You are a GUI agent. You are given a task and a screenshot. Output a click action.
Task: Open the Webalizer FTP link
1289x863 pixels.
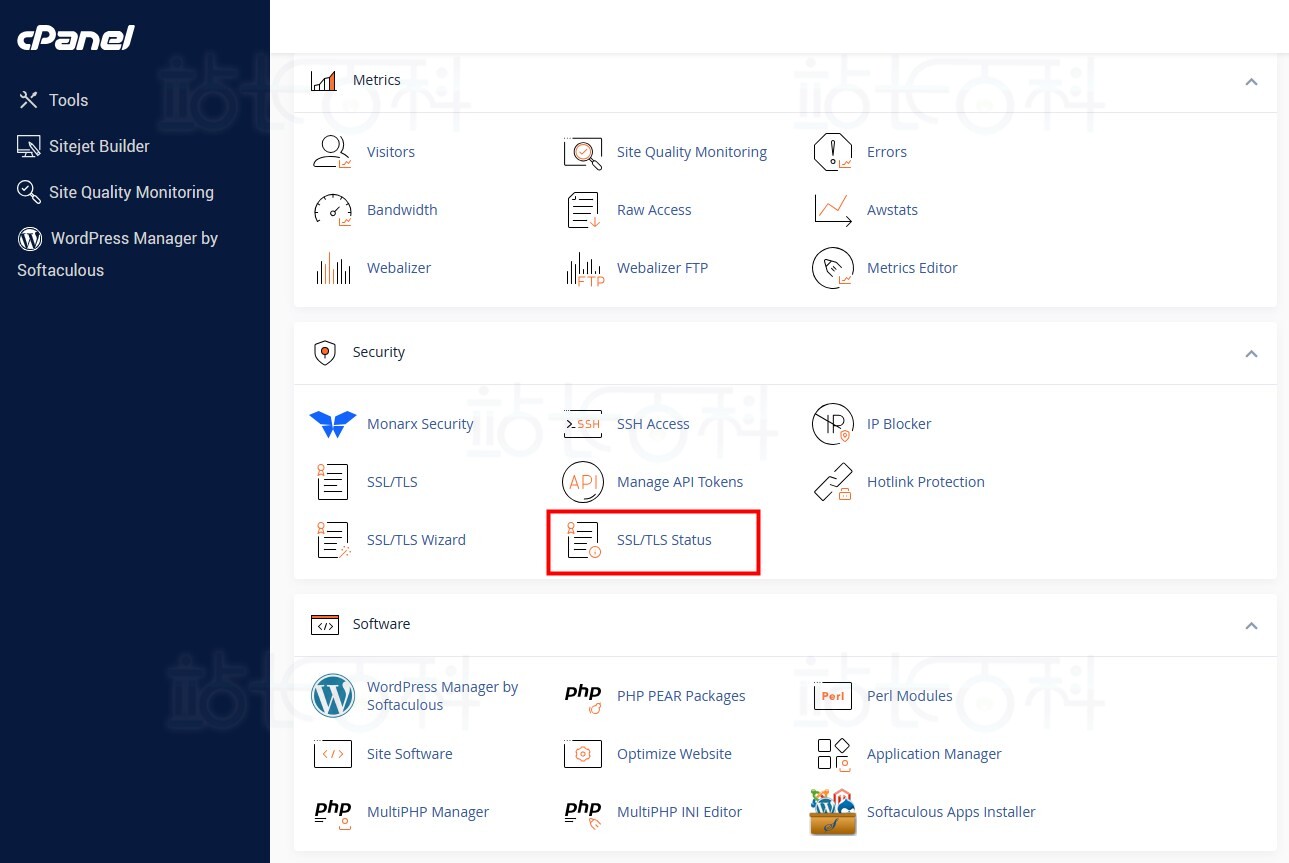coord(662,268)
